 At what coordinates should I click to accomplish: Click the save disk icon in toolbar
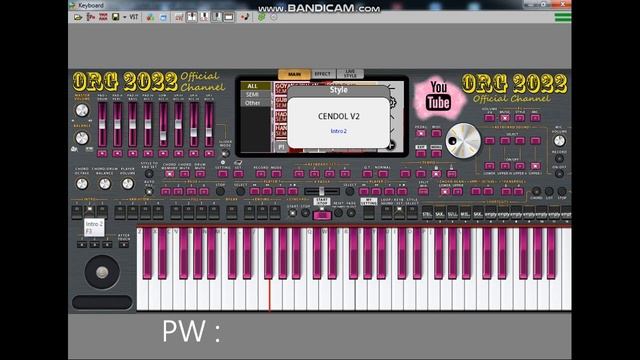tap(116, 17)
